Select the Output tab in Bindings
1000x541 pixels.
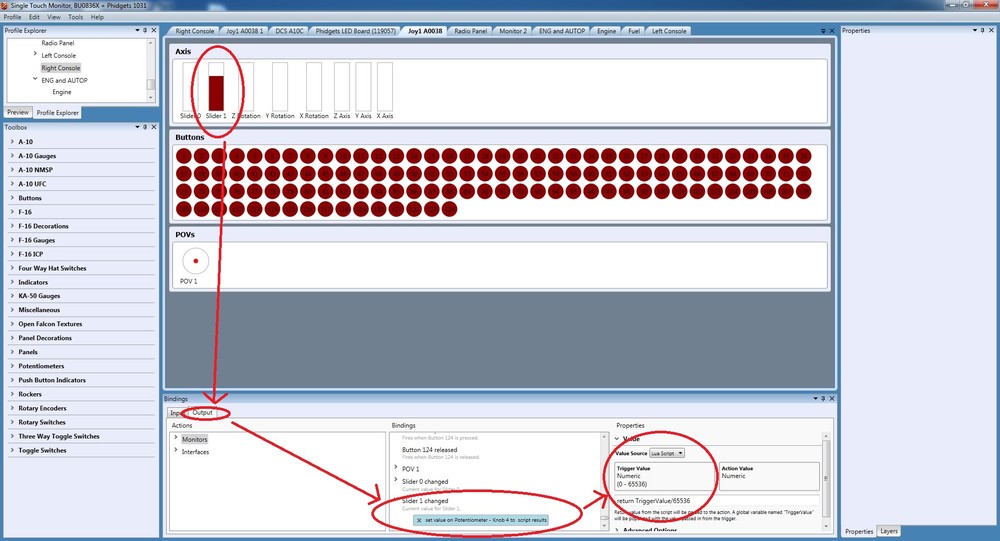pyautogui.click(x=202, y=413)
